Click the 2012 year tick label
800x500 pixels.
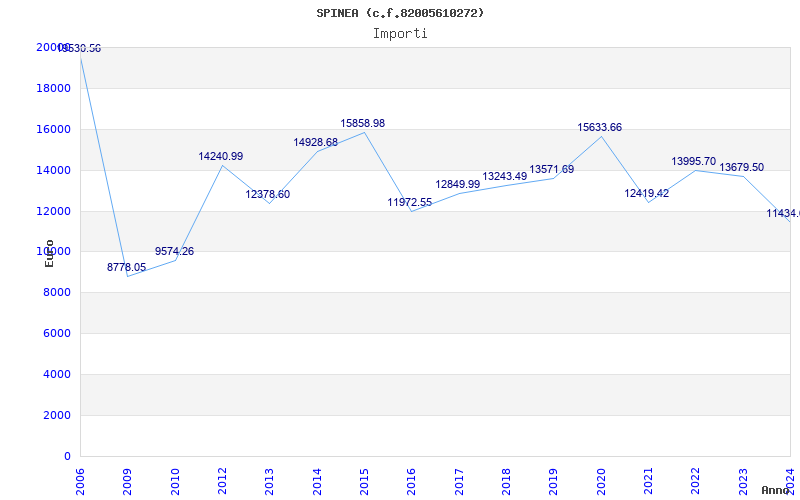(222, 481)
